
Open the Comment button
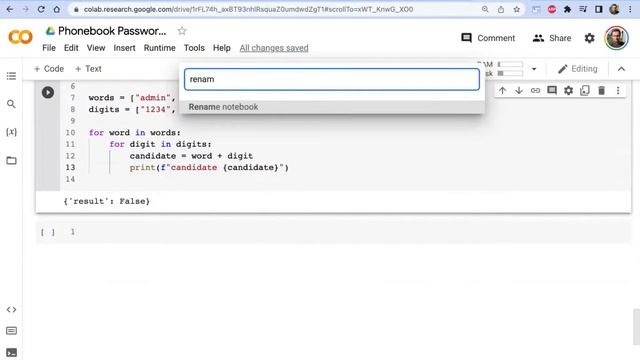tap(488, 38)
